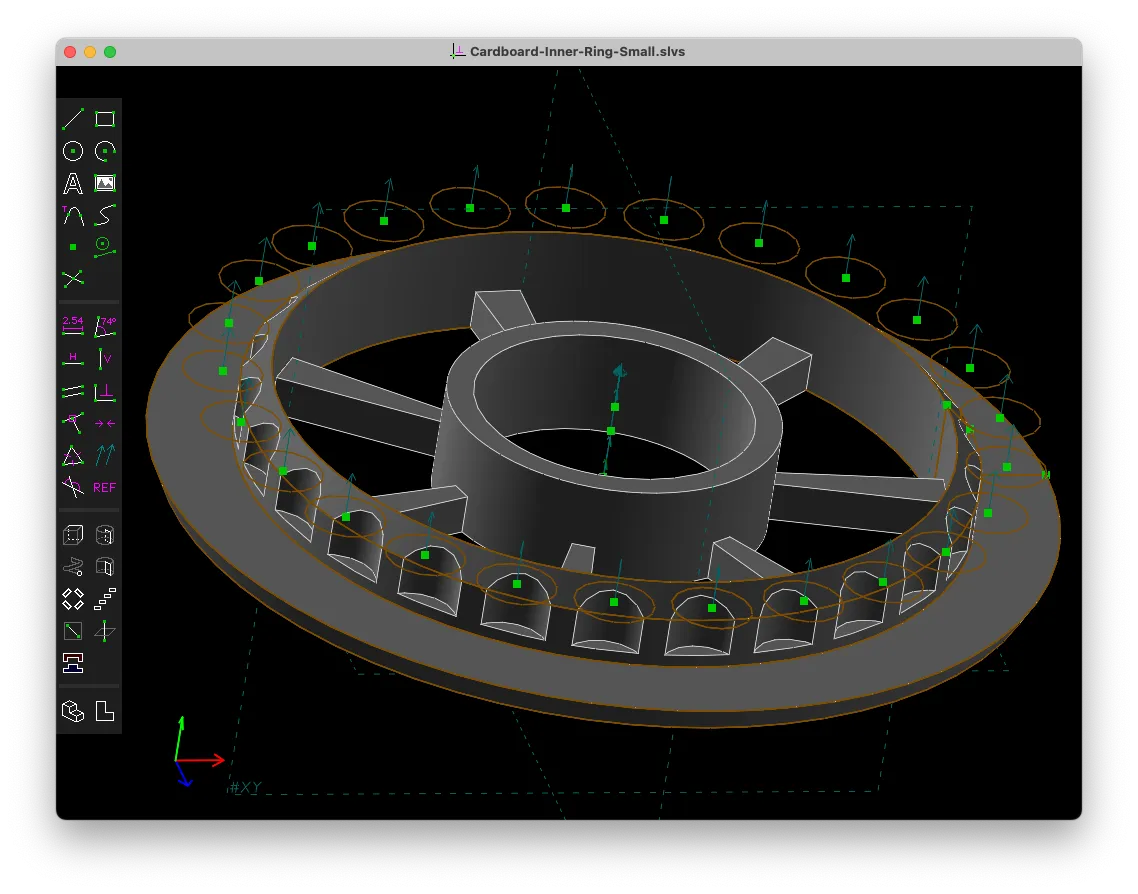Apply the perpendicular constraint tool
Viewport: 1138px width, 894px height.
[105, 392]
